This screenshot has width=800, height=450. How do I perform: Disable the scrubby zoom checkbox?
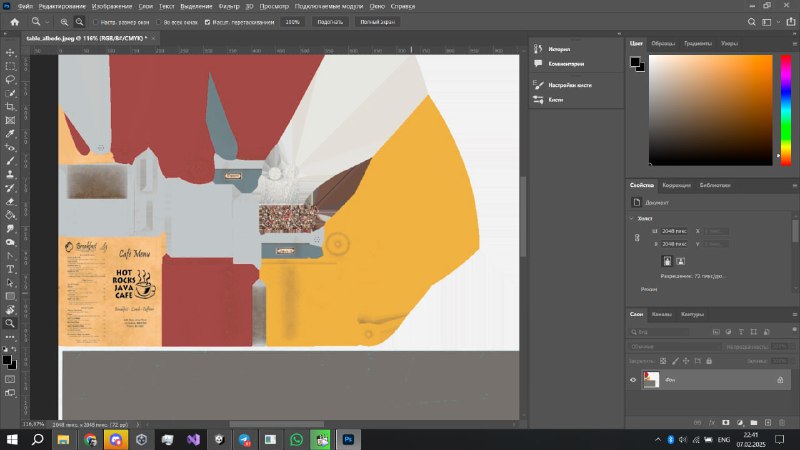point(207,22)
